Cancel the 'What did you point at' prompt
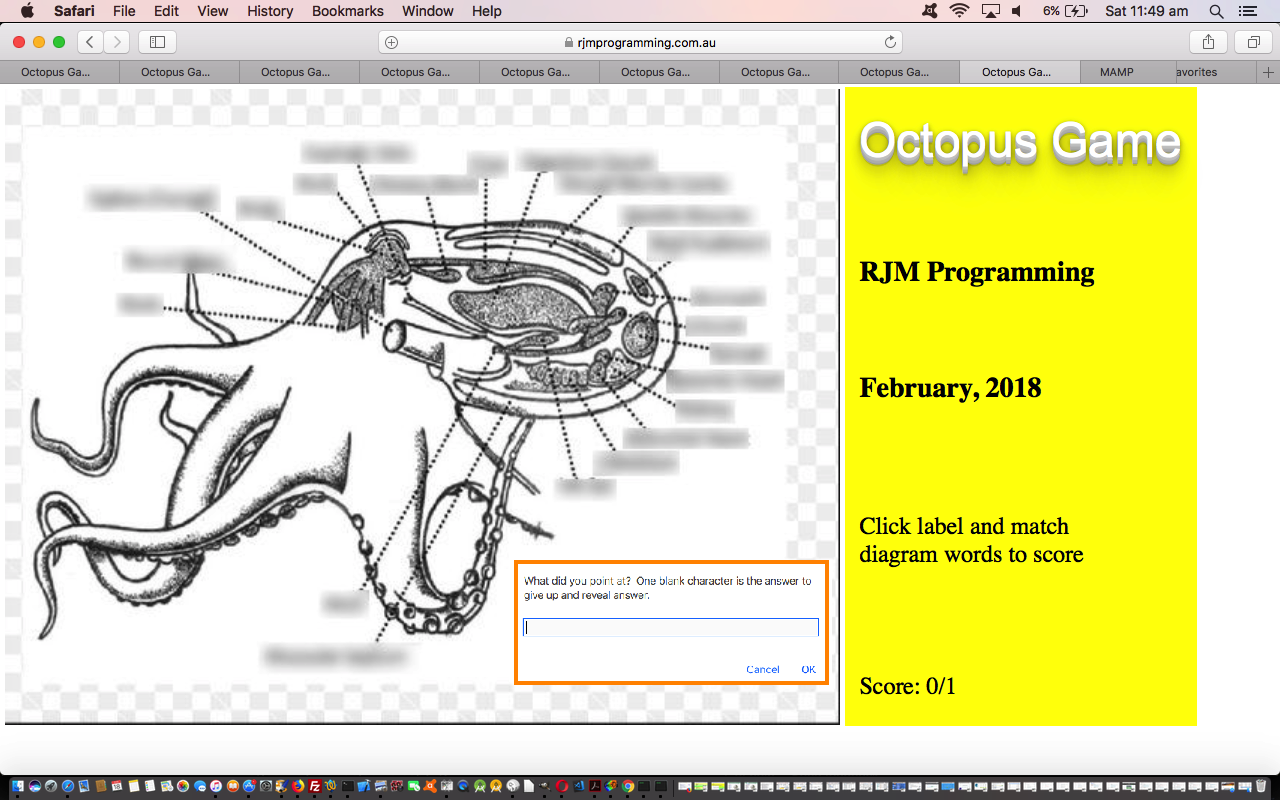Screen dimensions: 1280x800 point(762,669)
